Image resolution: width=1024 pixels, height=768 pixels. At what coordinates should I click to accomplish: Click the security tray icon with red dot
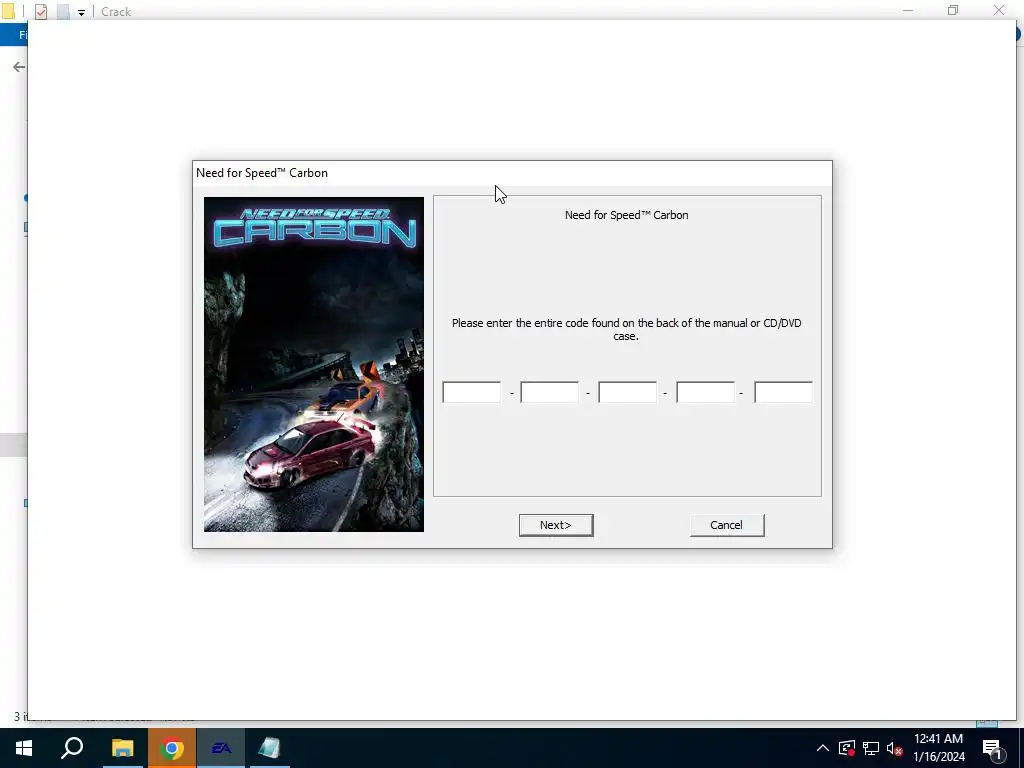846,748
